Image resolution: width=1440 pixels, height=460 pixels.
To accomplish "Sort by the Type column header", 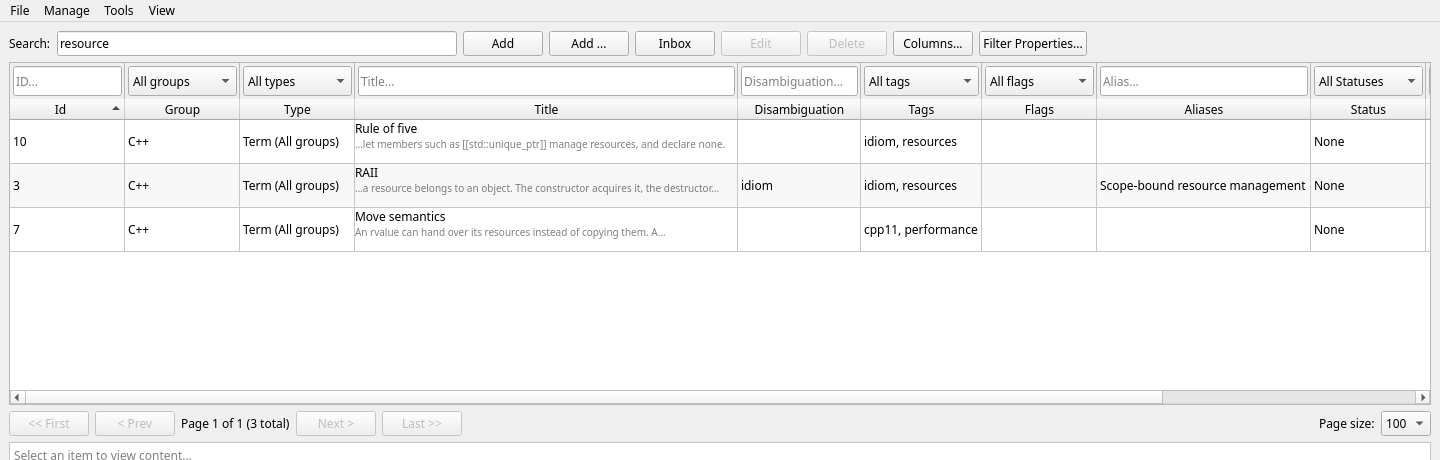I will pos(297,109).
